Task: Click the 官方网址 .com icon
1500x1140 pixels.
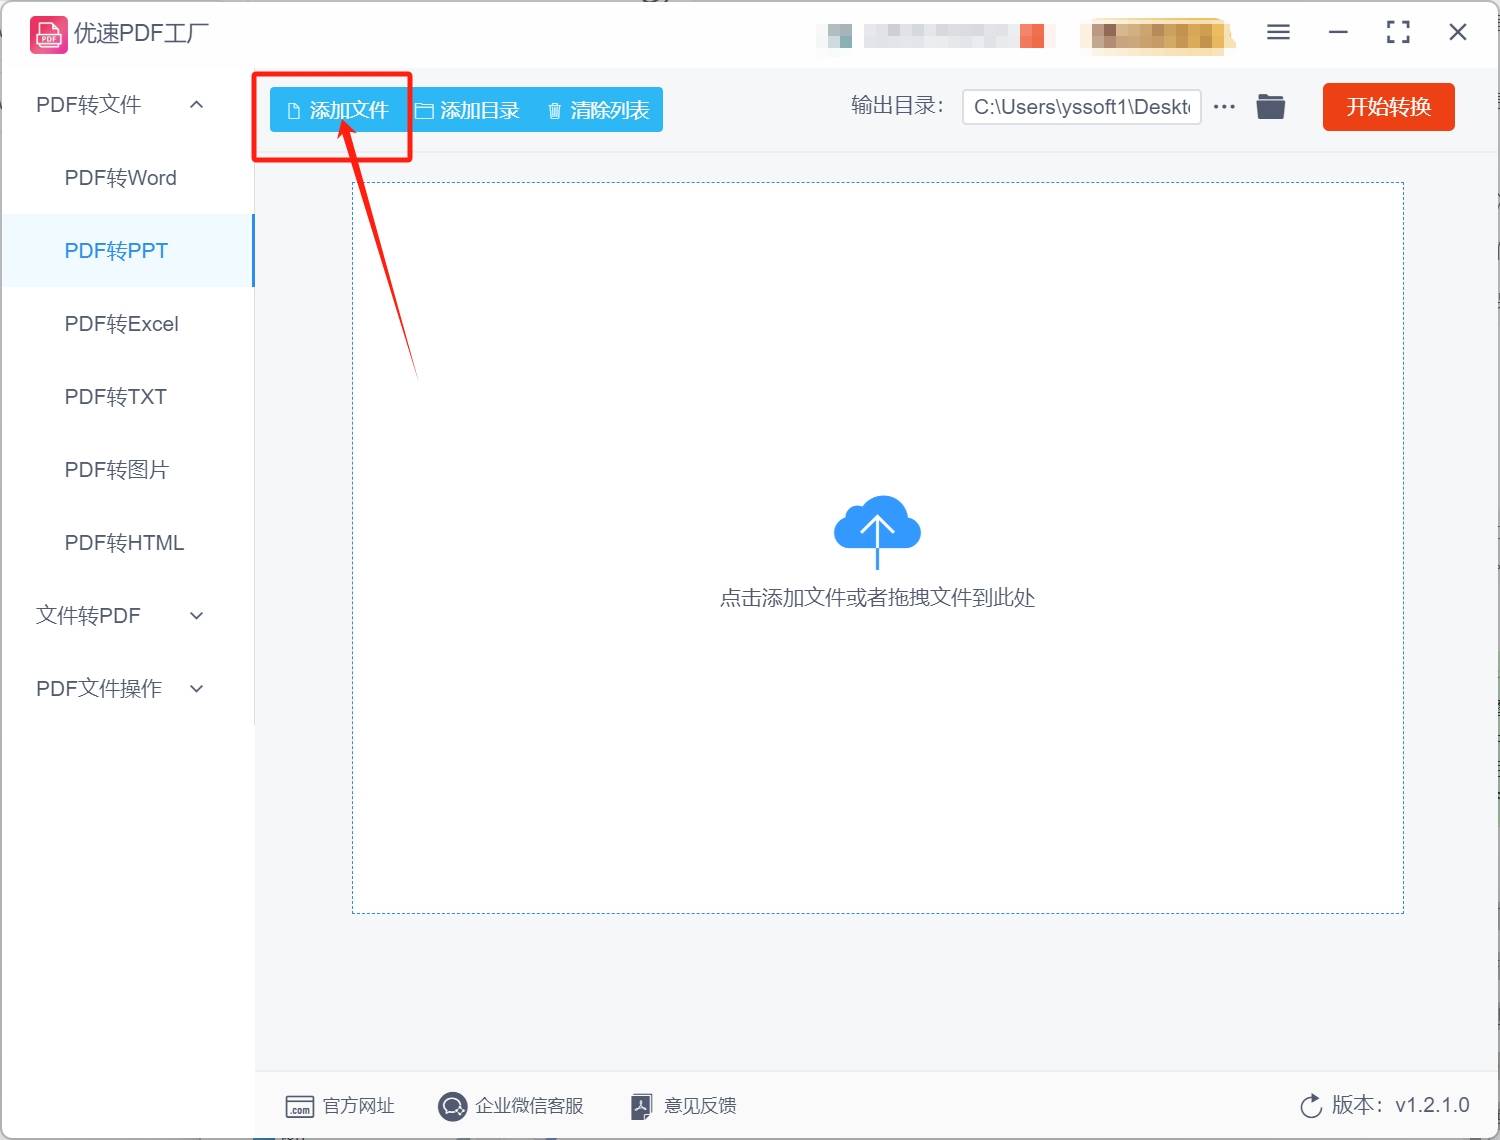Action: [x=300, y=1106]
